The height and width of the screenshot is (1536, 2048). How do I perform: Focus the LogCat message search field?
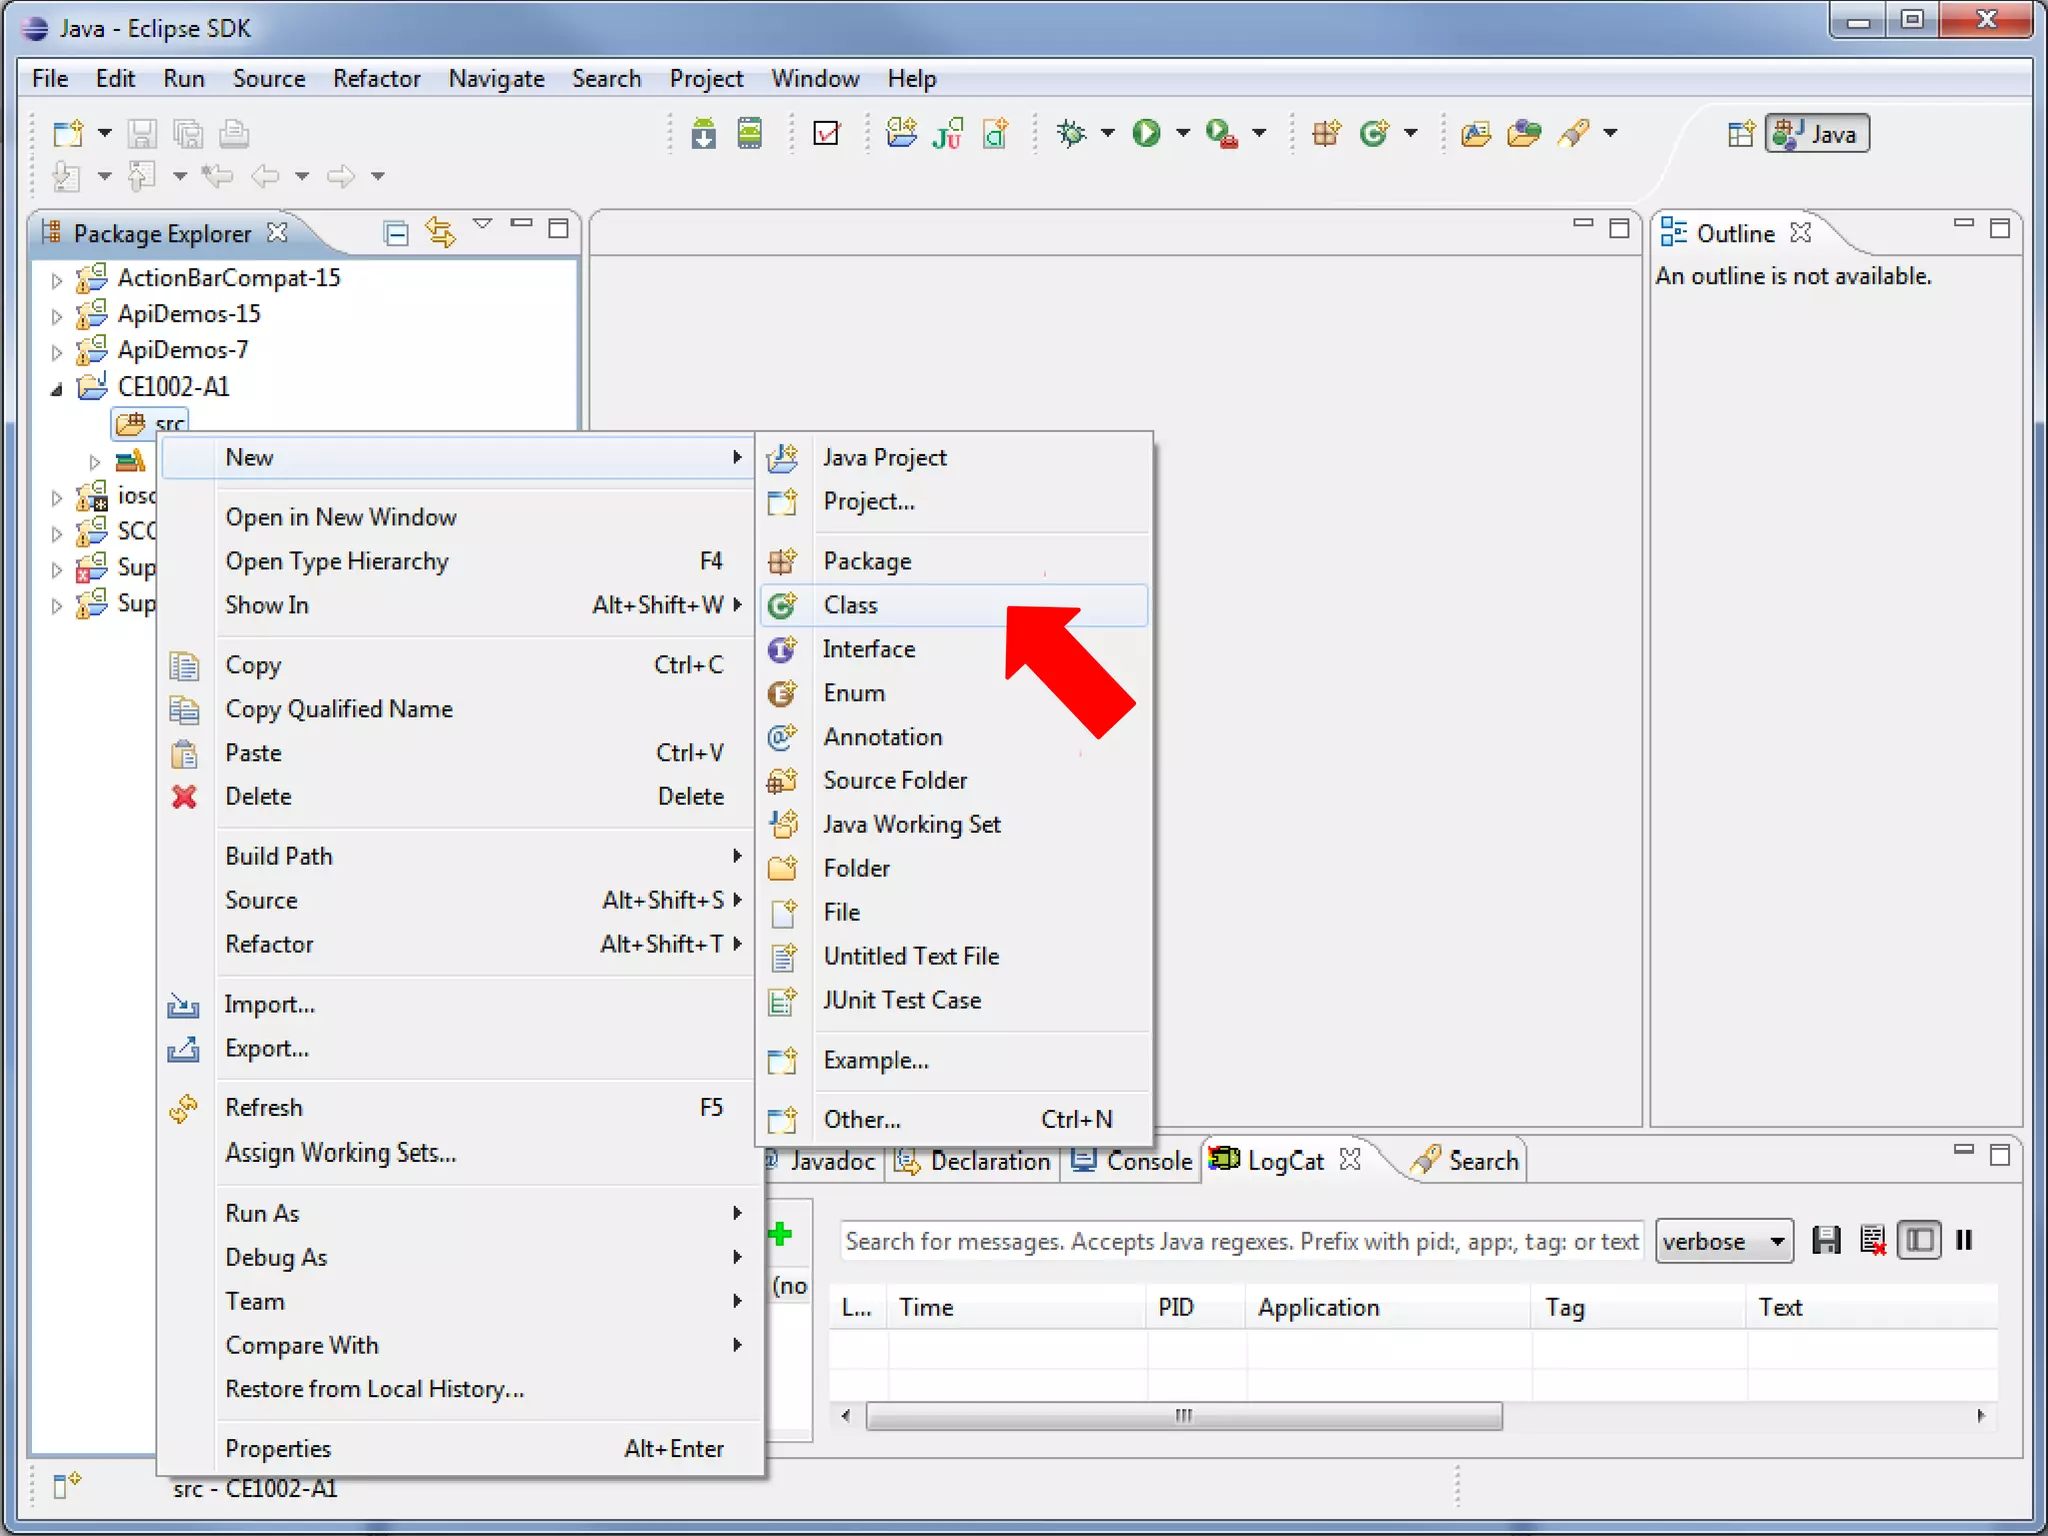(x=1241, y=1241)
